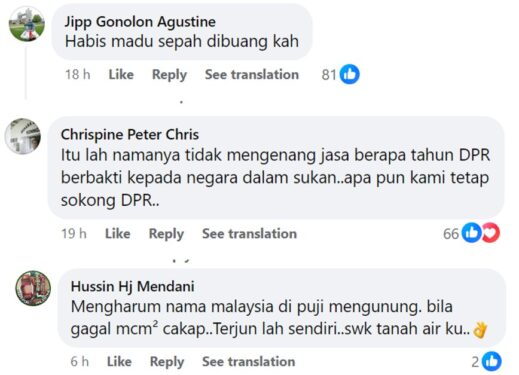Click the blue like reaction beside 66
This screenshot has height=375, width=519.
(x=471, y=232)
